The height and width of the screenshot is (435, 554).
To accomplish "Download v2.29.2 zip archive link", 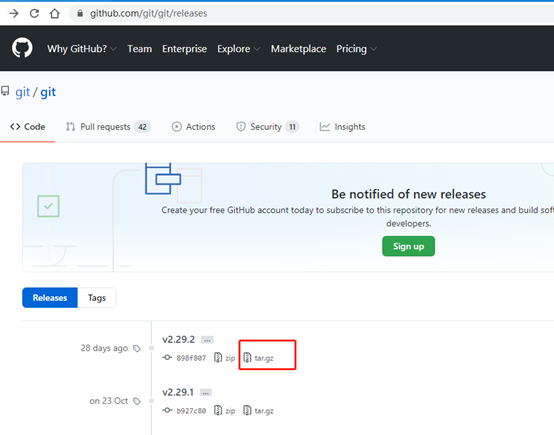I will pos(230,358).
